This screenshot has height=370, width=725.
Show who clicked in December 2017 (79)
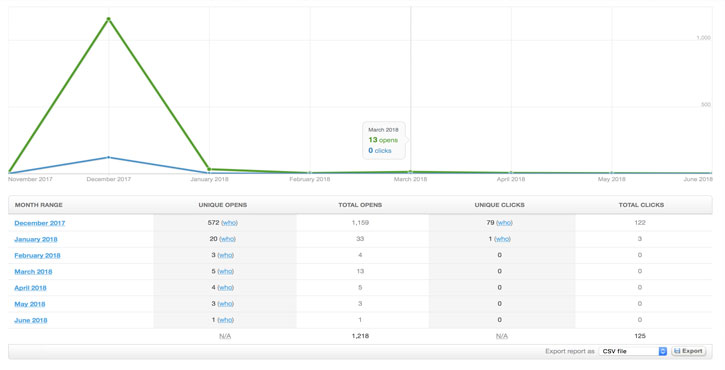pos(504,222)
